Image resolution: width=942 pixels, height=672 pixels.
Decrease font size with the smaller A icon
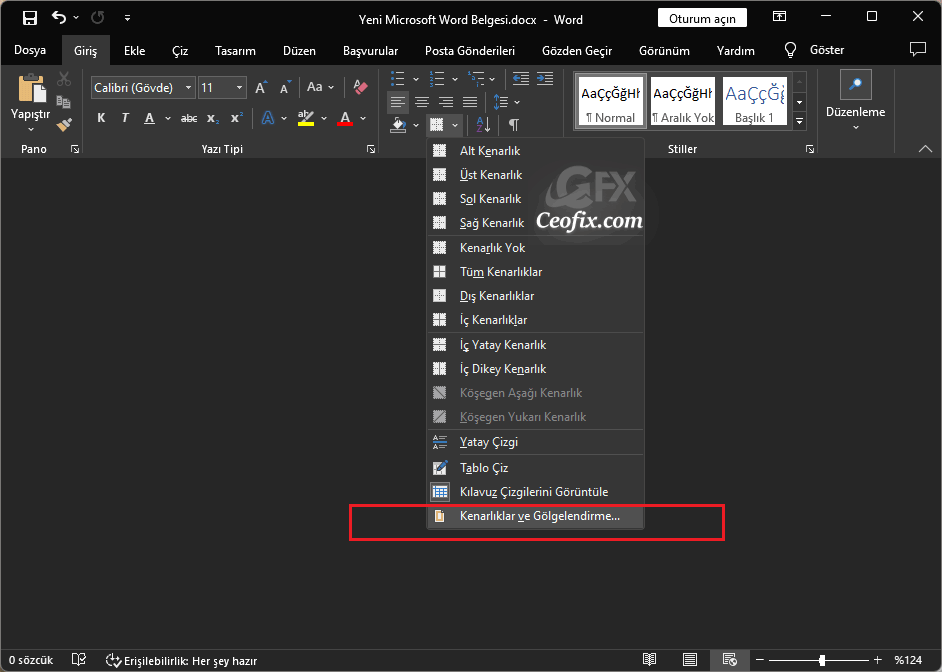click(285, 88)
